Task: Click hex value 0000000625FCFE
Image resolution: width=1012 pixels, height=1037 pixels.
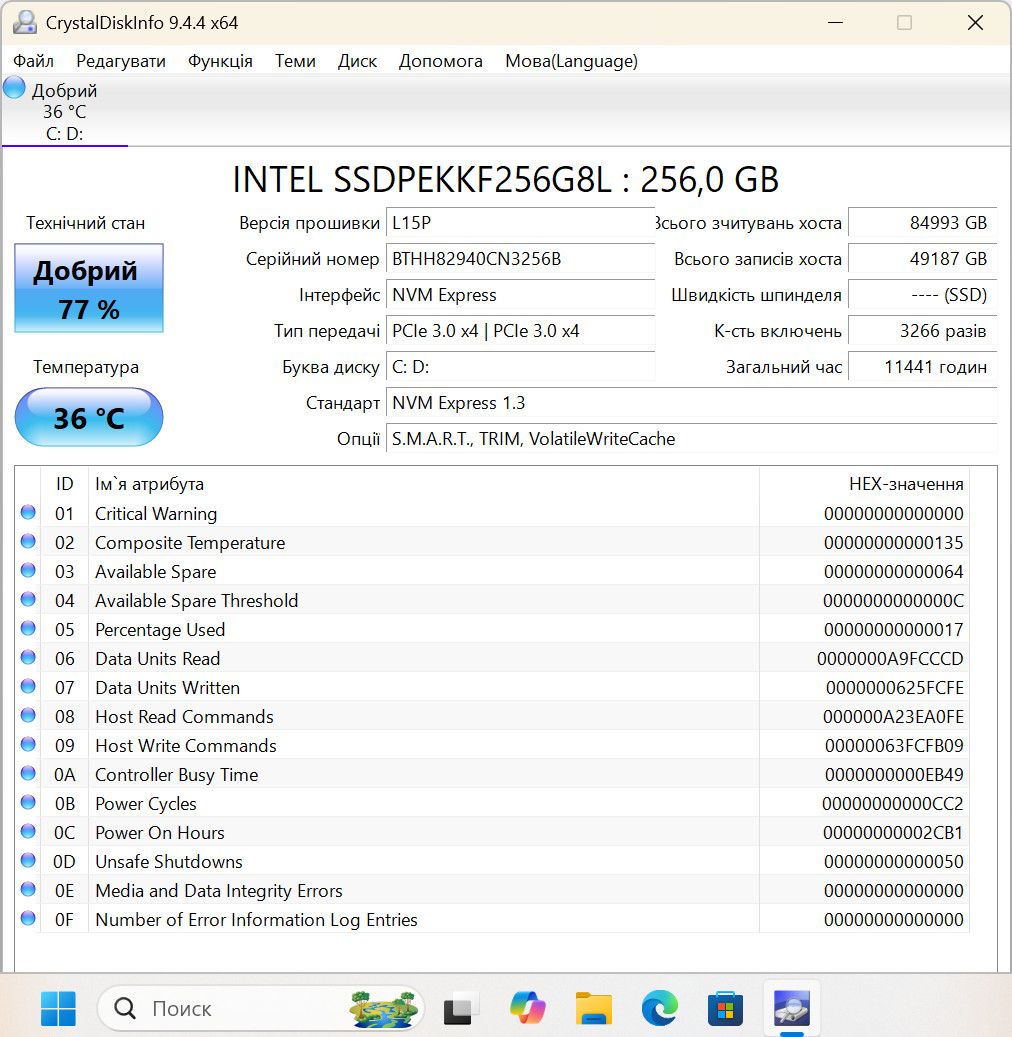Action: [x=894, y=688]
